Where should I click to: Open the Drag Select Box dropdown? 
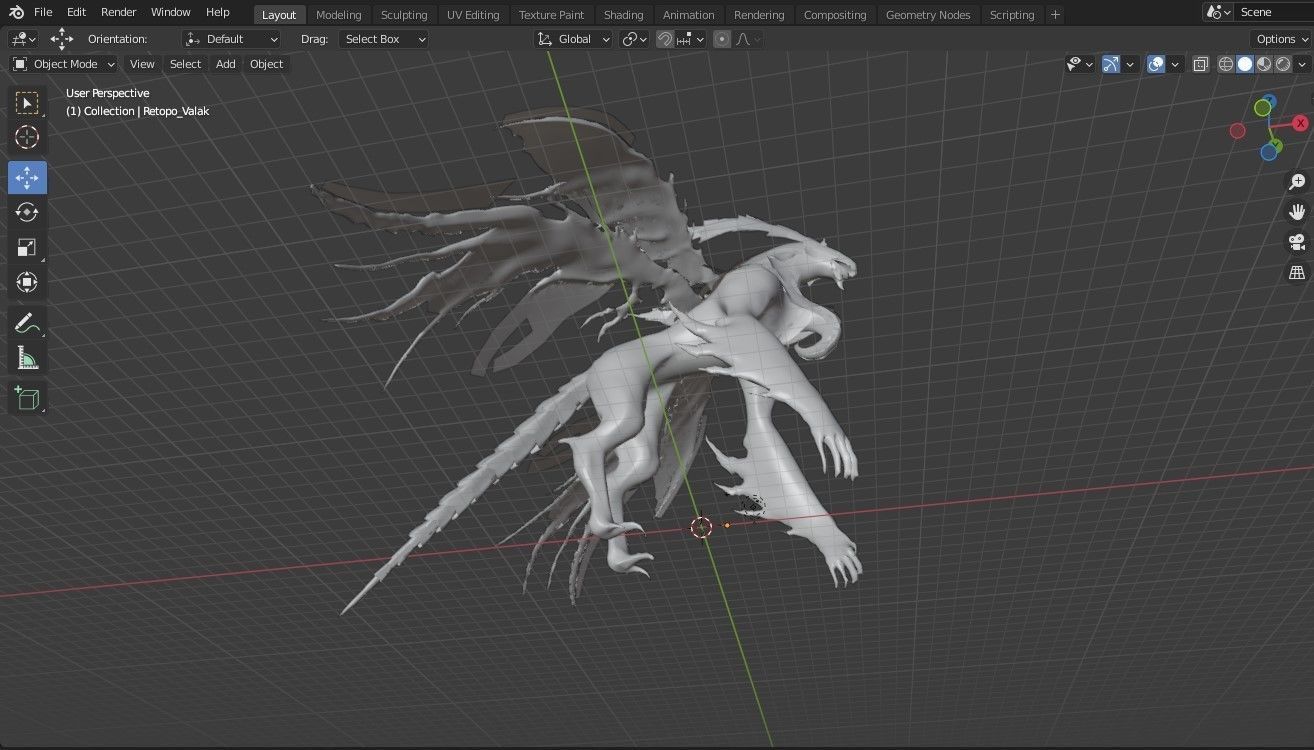point(384,39)
